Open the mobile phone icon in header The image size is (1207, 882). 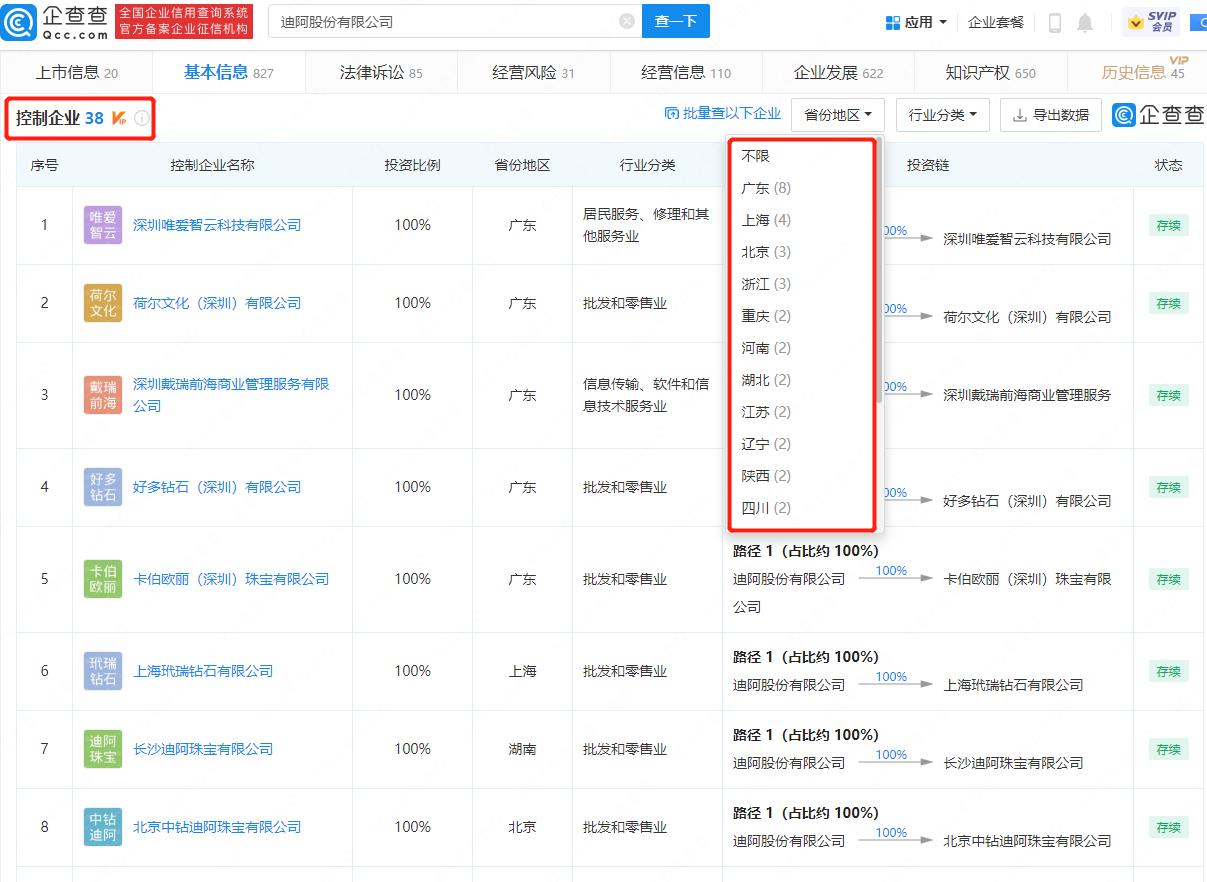click(x=1055, y=23)
